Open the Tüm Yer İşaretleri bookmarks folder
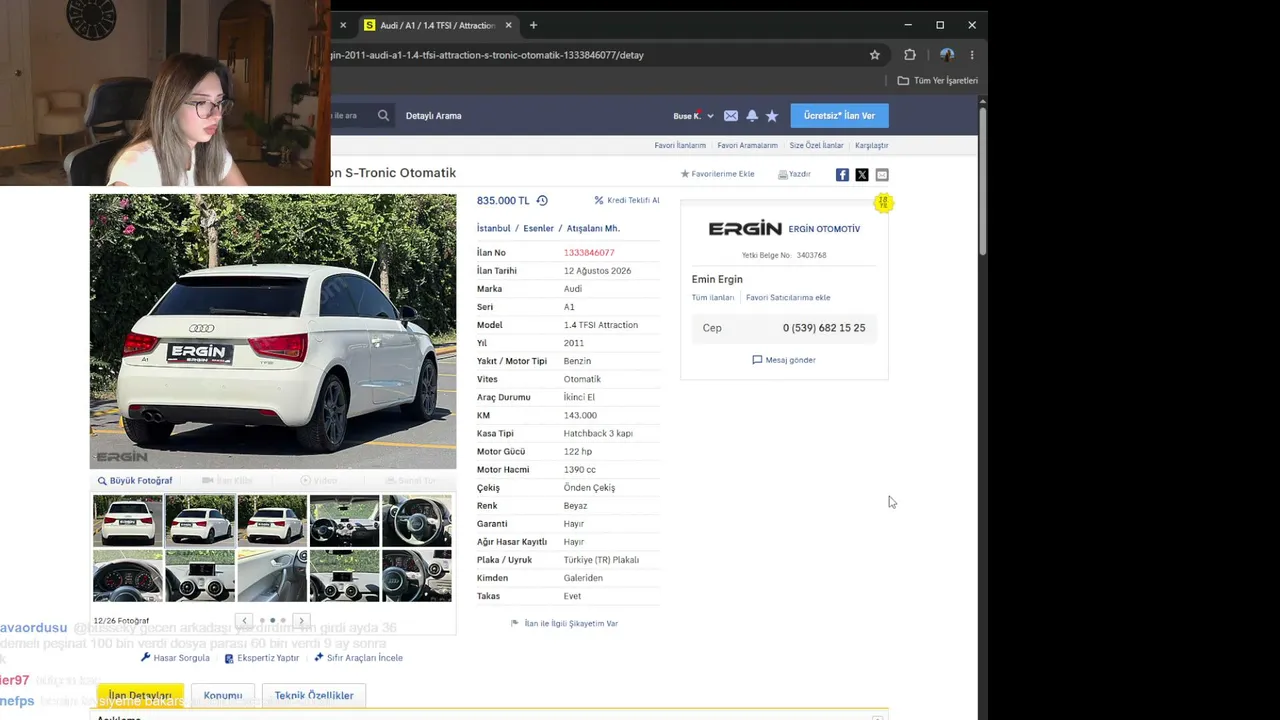The image size is (1280, 720). tap(937, 80)
